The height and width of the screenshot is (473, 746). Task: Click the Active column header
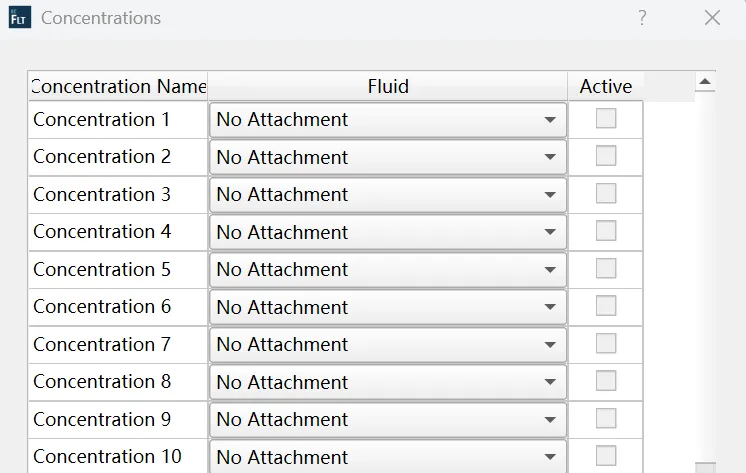pos(606,86)
